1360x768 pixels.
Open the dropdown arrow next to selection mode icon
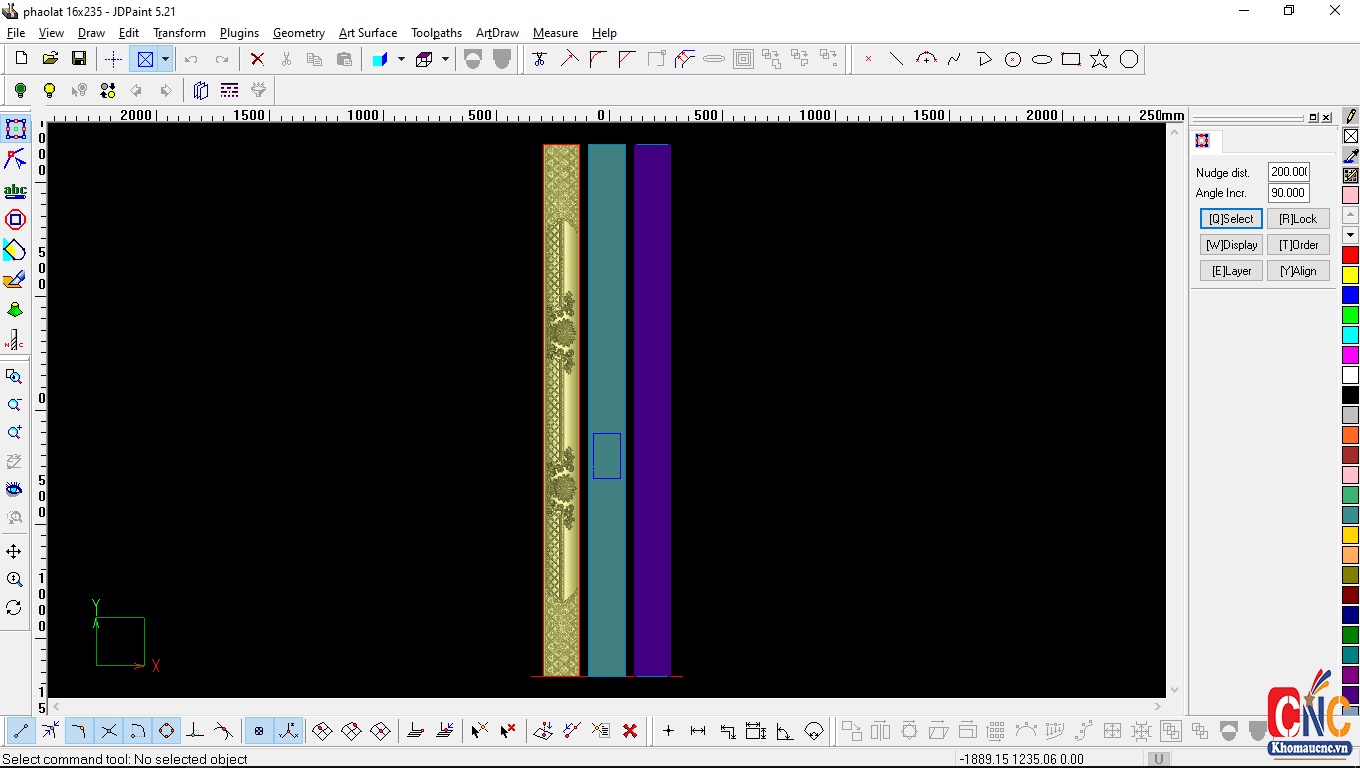[x=165, y=59]
